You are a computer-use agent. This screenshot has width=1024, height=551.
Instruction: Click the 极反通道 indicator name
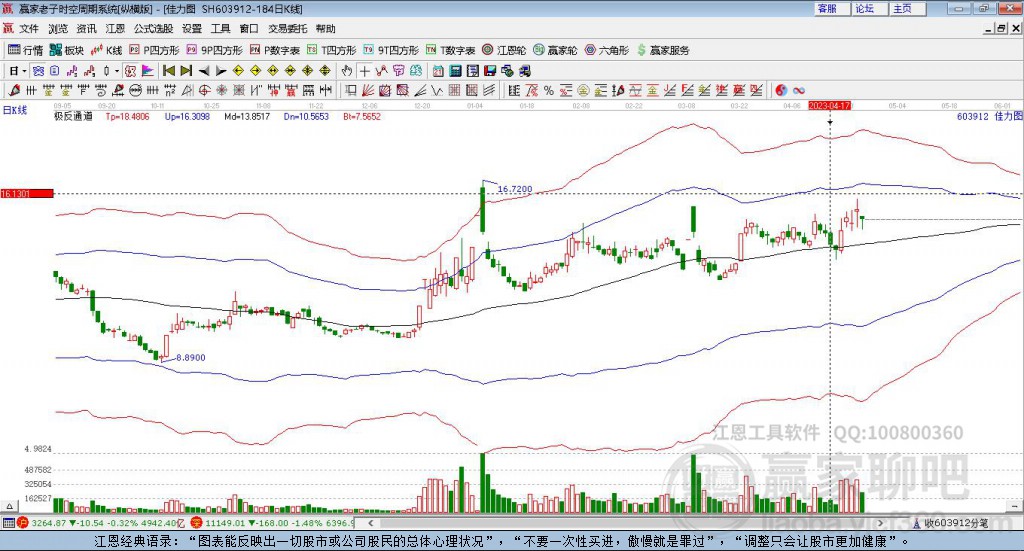(73, 116)
